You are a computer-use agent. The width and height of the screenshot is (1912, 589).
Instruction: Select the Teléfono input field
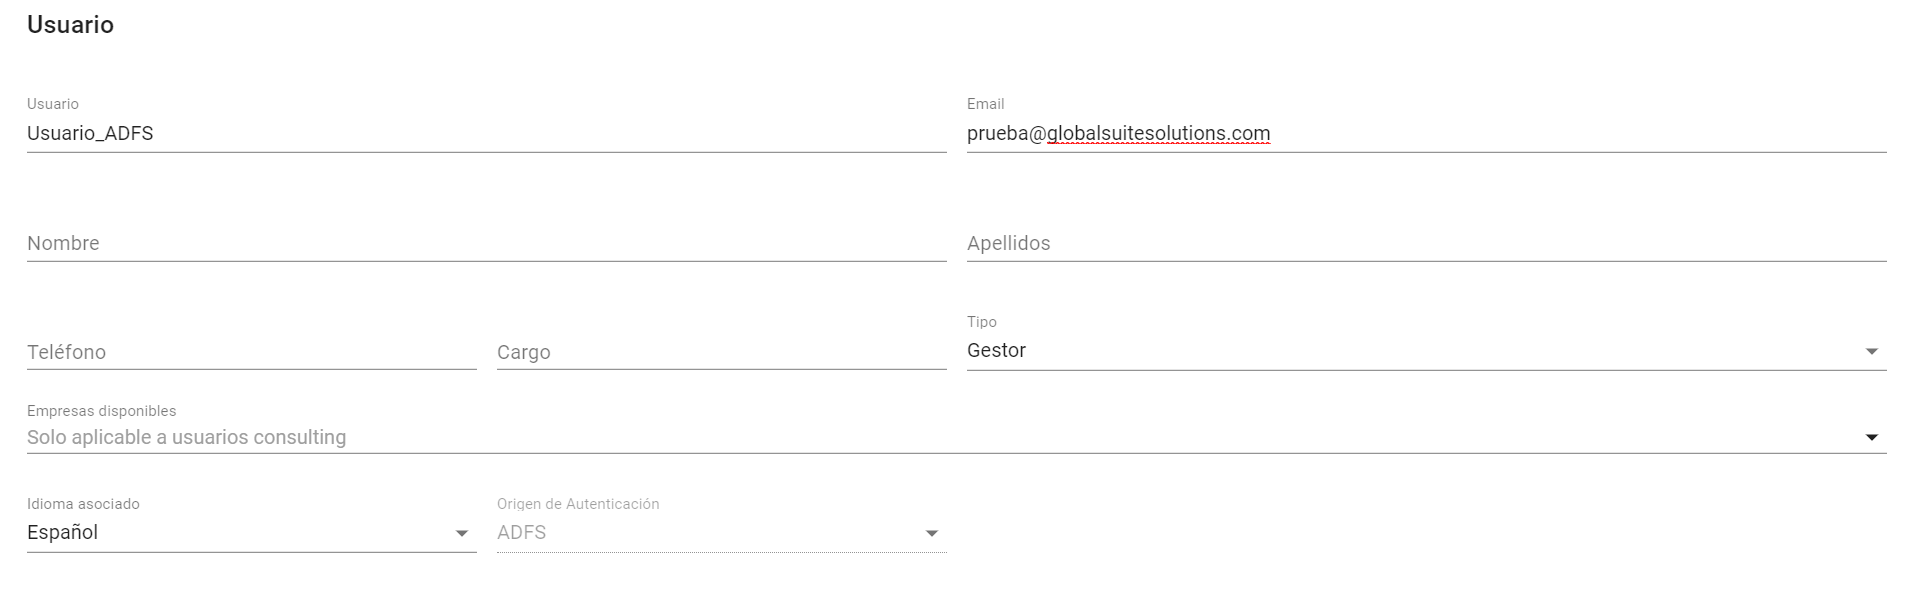(251, 353)
